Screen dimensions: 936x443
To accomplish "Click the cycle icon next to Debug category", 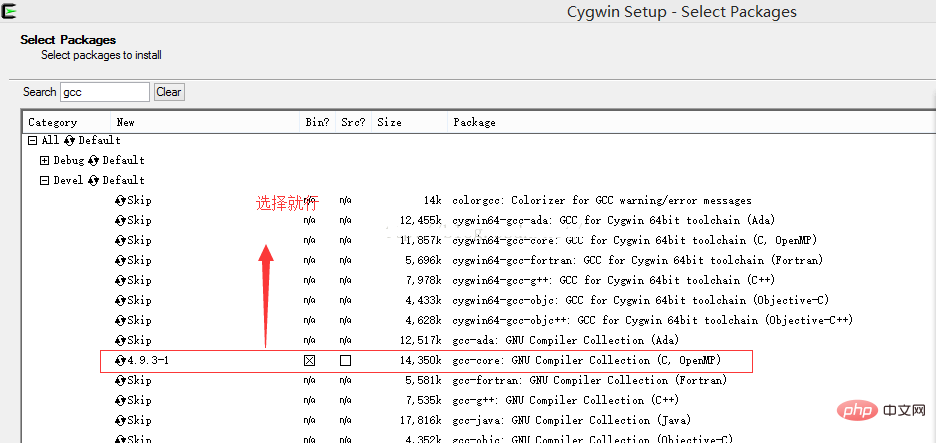I will click(93, 161).
